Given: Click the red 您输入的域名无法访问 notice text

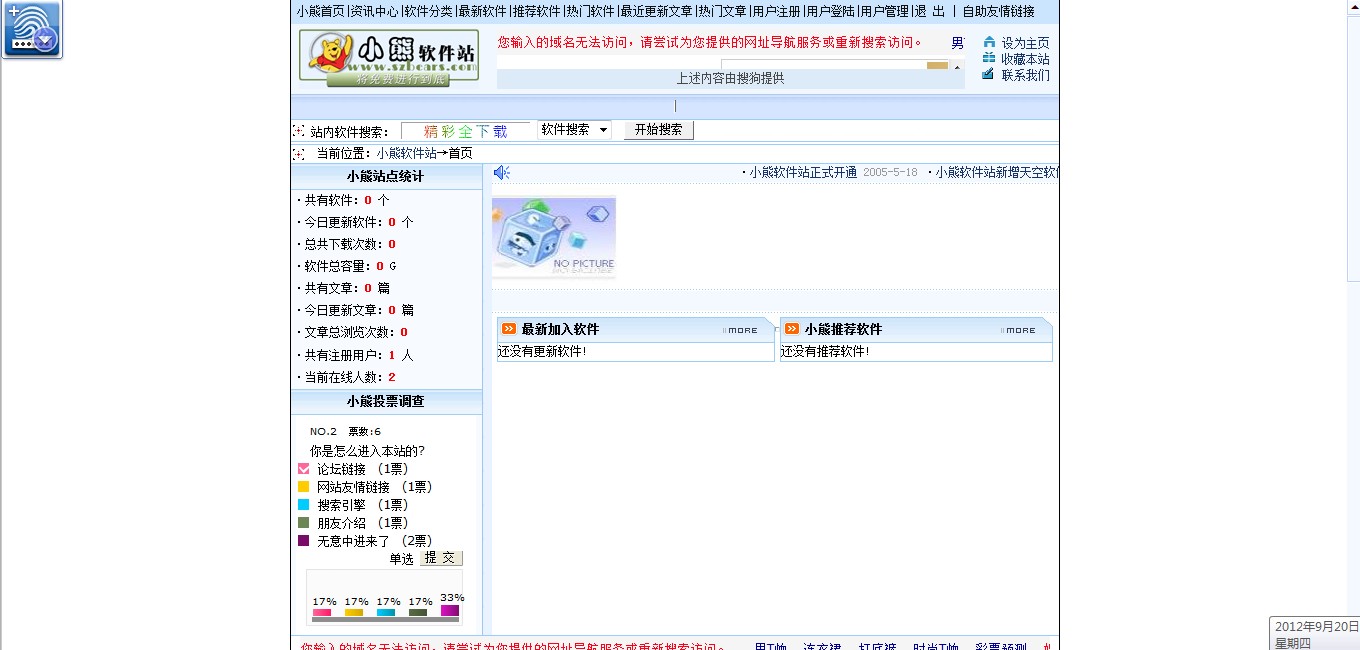Looking at the screenshot, I should tap(709, 43).
